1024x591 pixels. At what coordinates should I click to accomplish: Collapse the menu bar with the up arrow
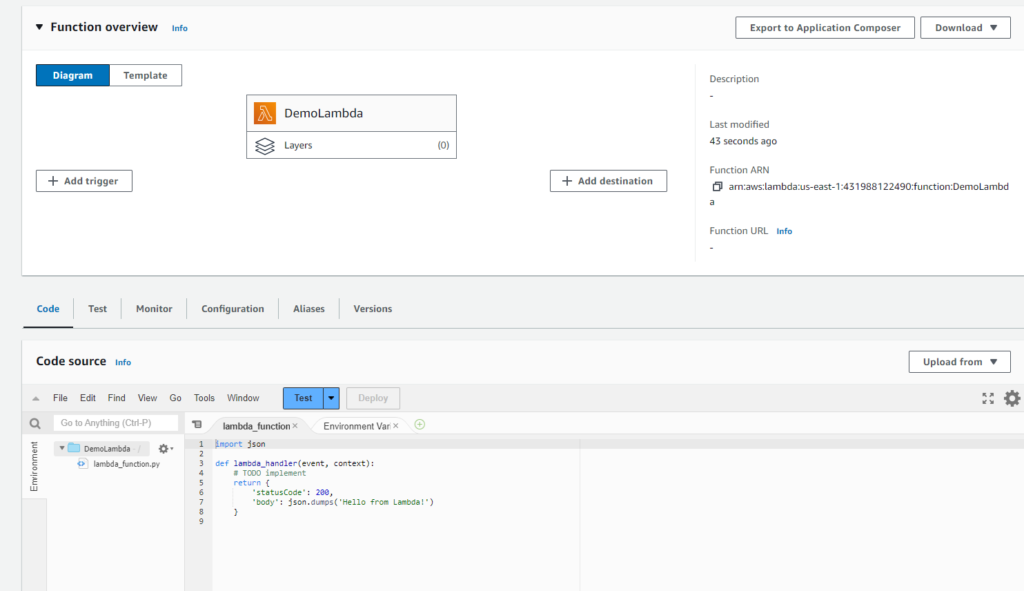36,398
